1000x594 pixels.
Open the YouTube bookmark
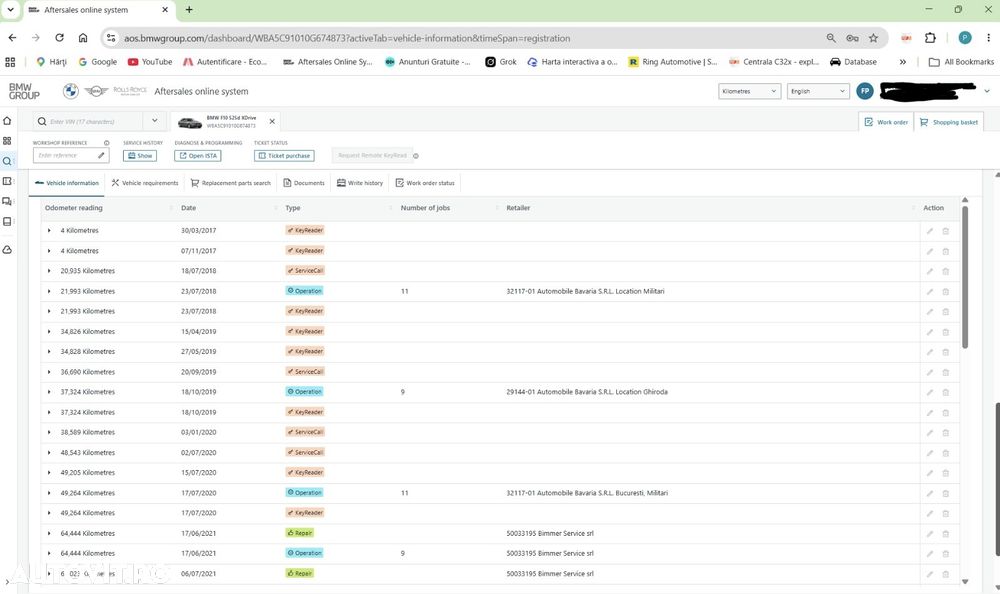click(x=150, y=62)
